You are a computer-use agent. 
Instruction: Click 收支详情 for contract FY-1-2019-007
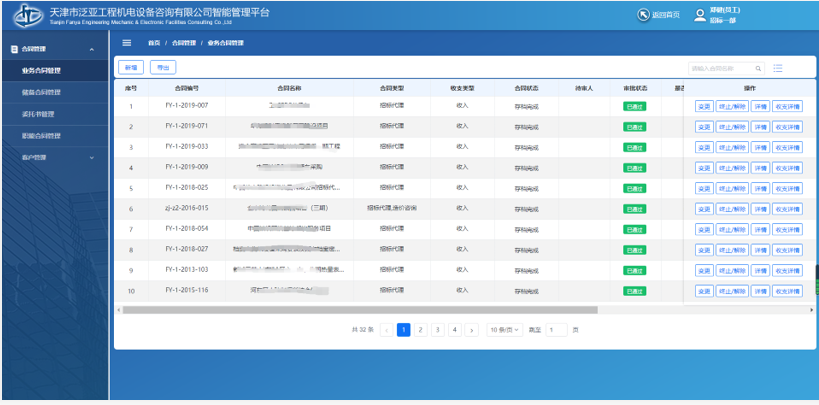[787, 105]
